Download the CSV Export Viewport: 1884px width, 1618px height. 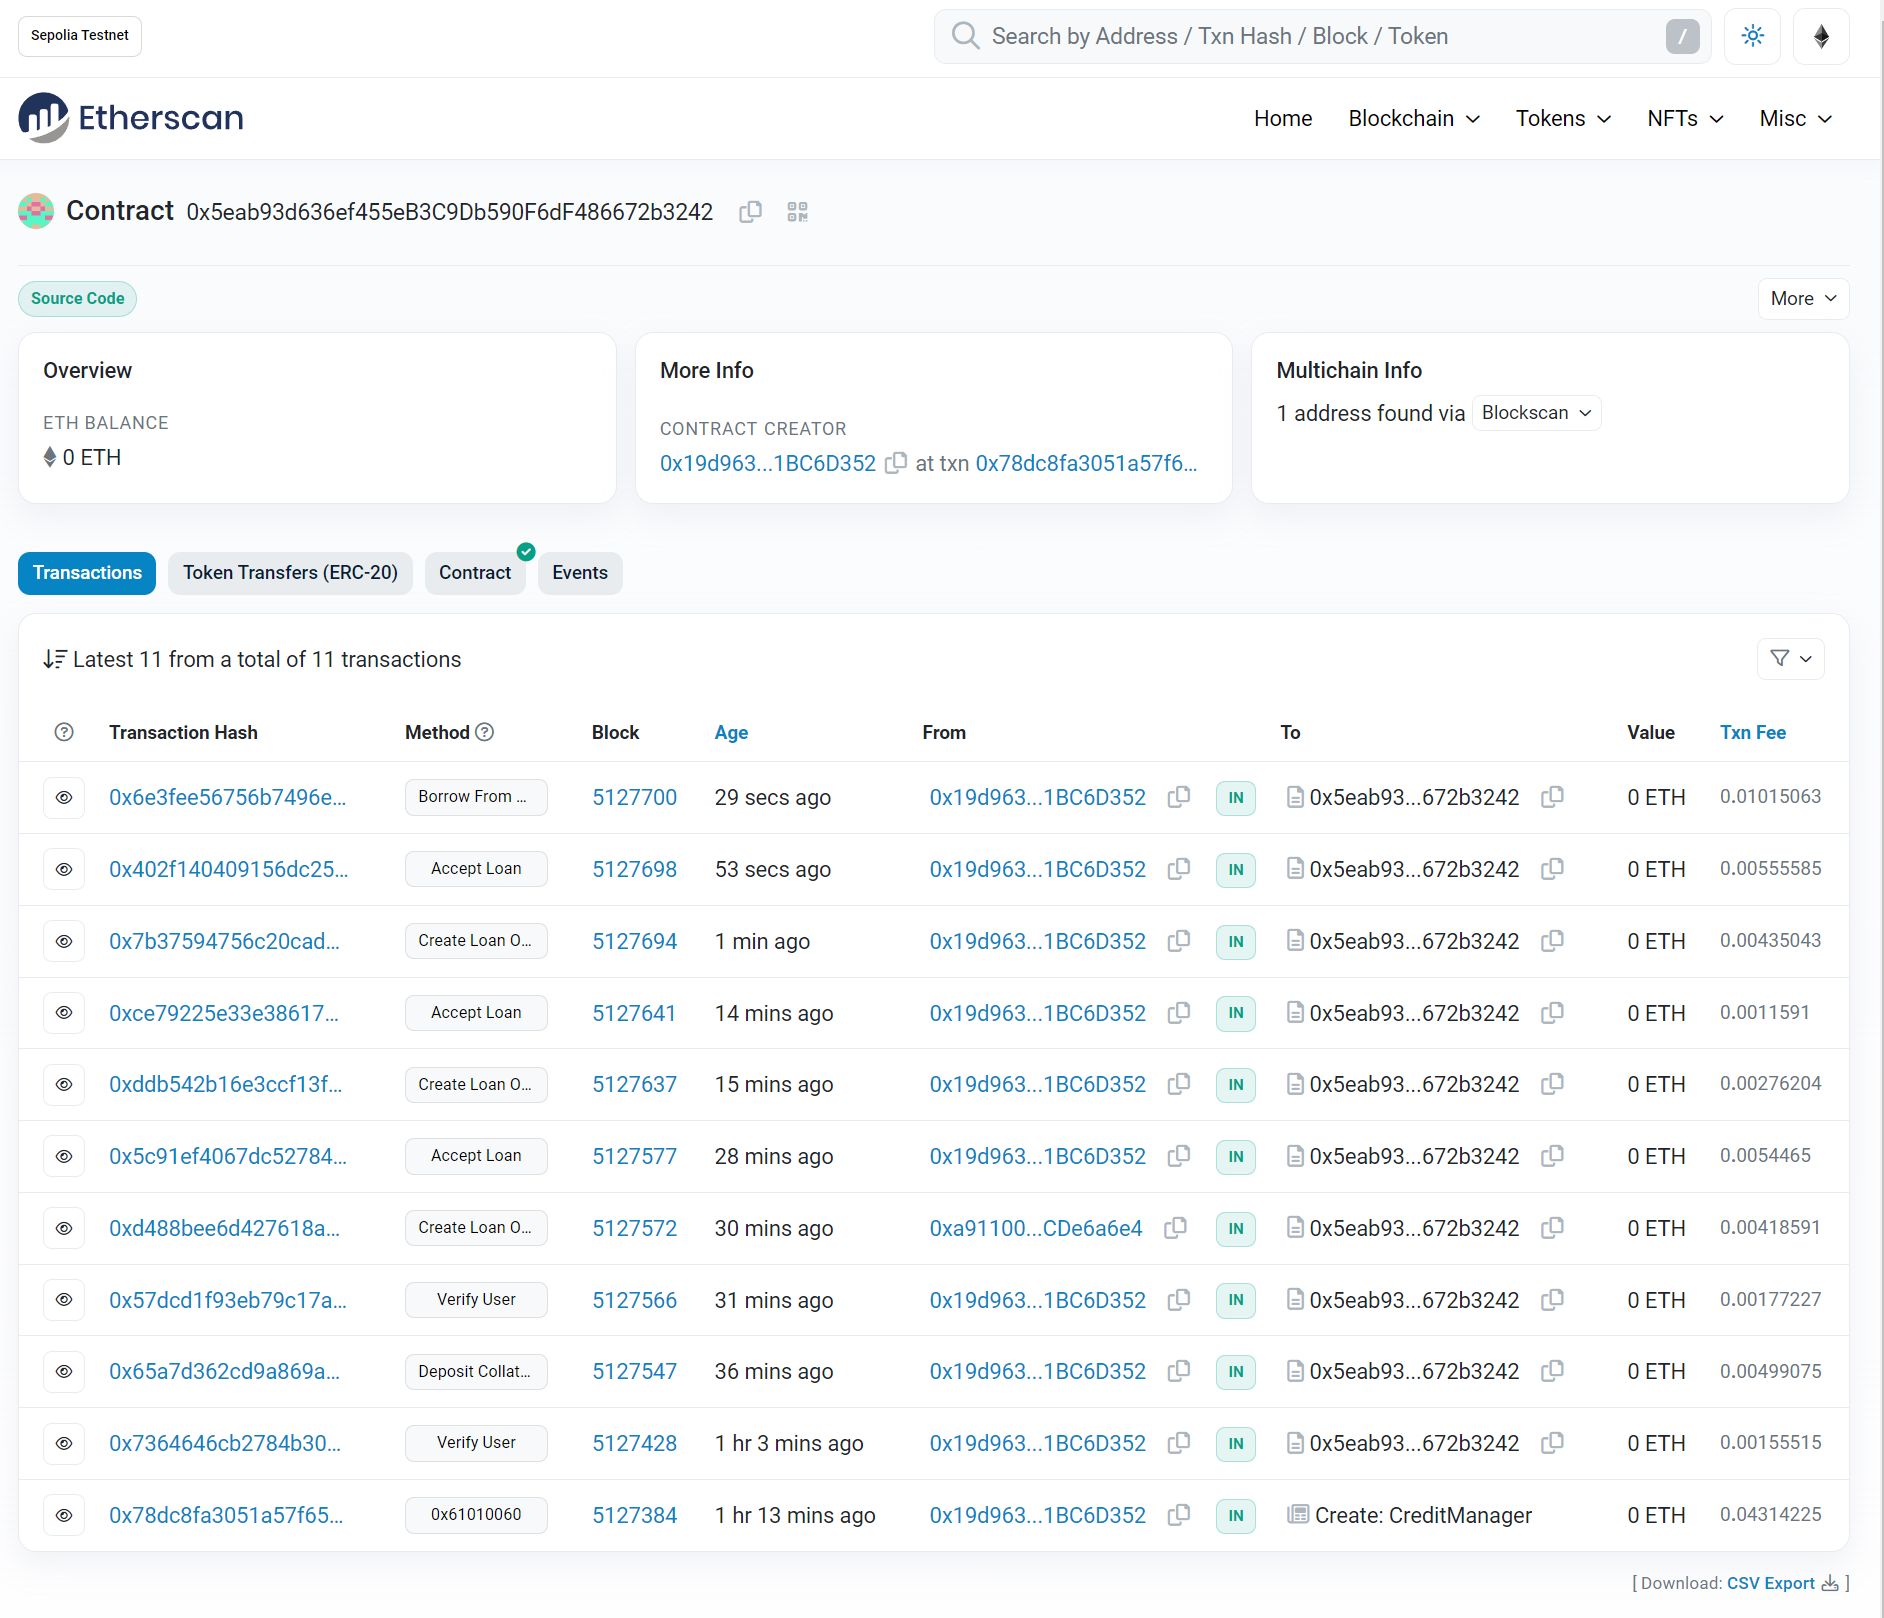pyautogui.click(x=1771, y=1583)
